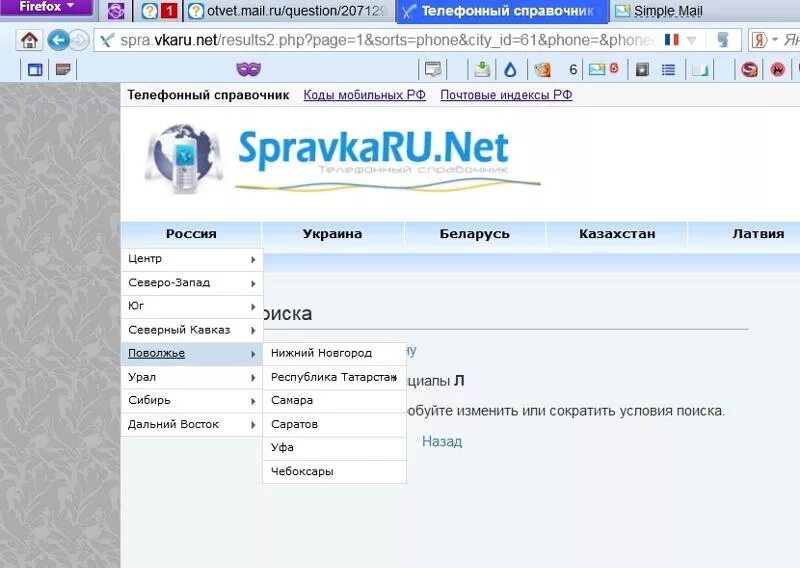Screen dimensions: 800x568
Task: Click the notes icon with red strip
Action: [x=63, y=69]
